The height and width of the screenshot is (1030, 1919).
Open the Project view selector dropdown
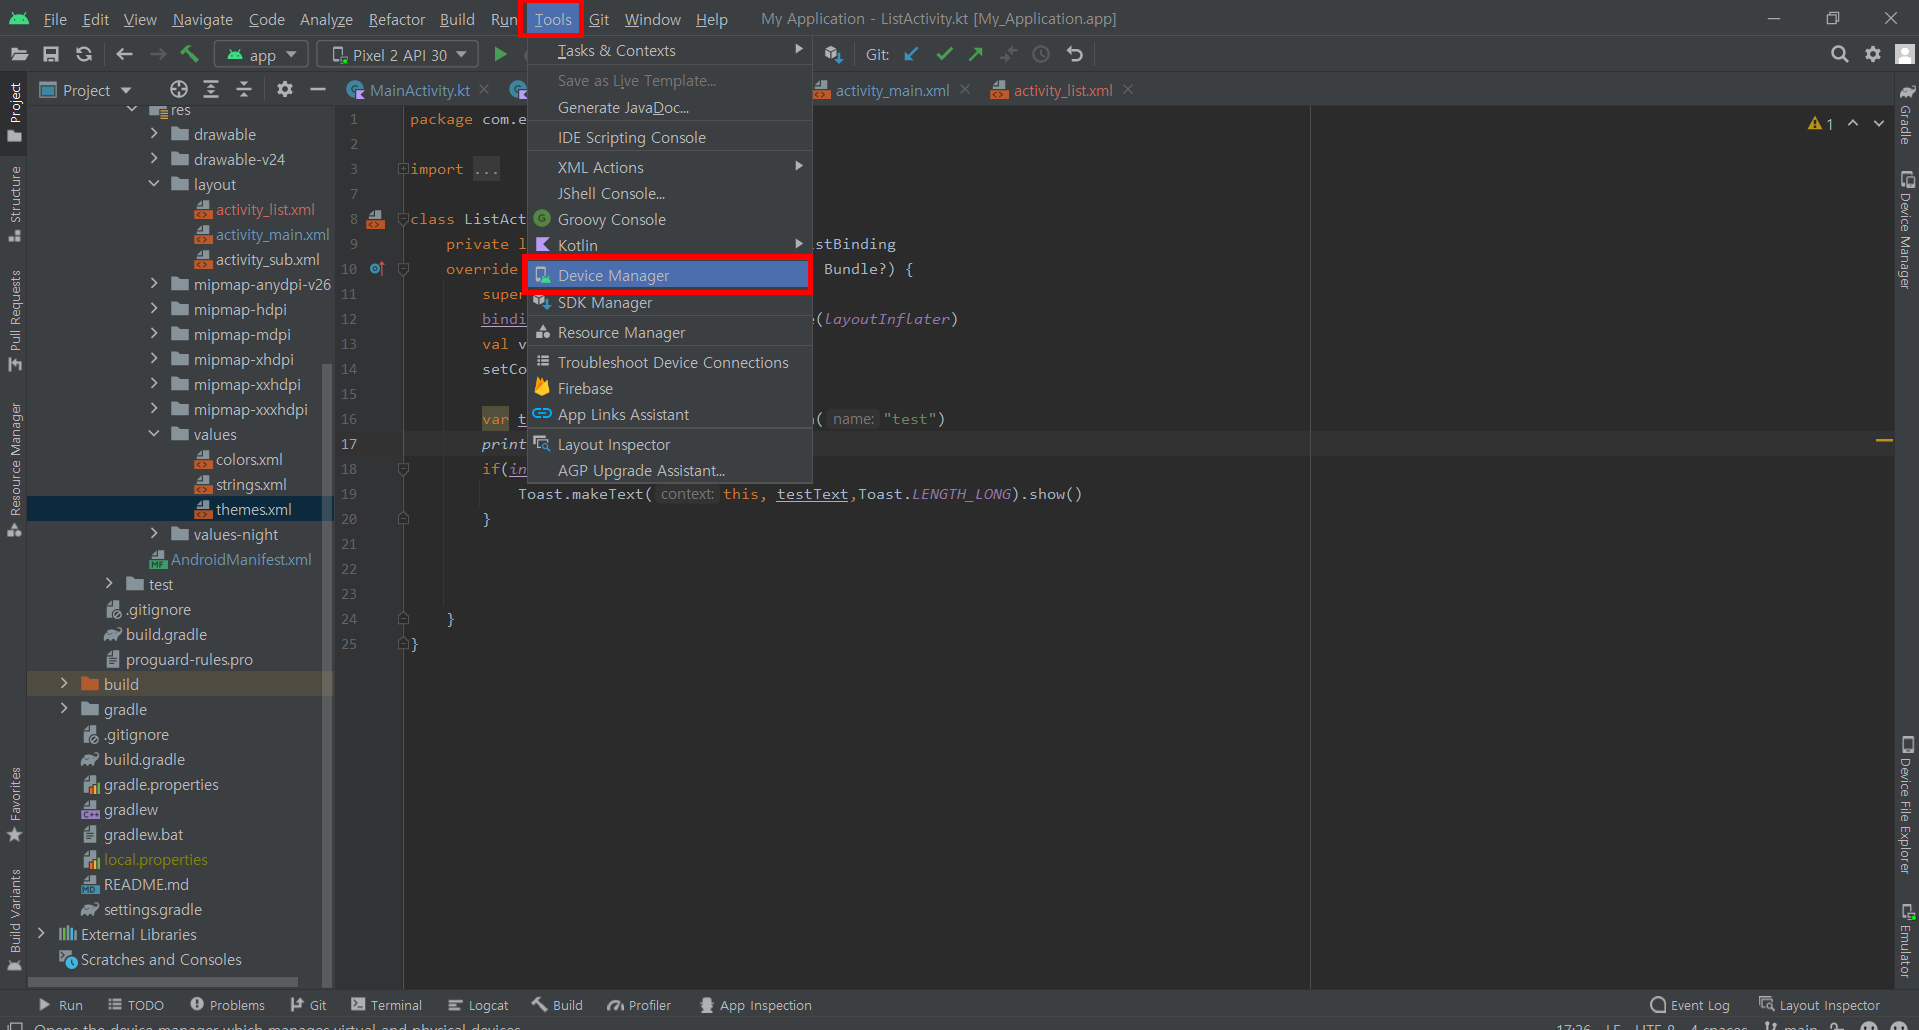(x=86, y=90)
